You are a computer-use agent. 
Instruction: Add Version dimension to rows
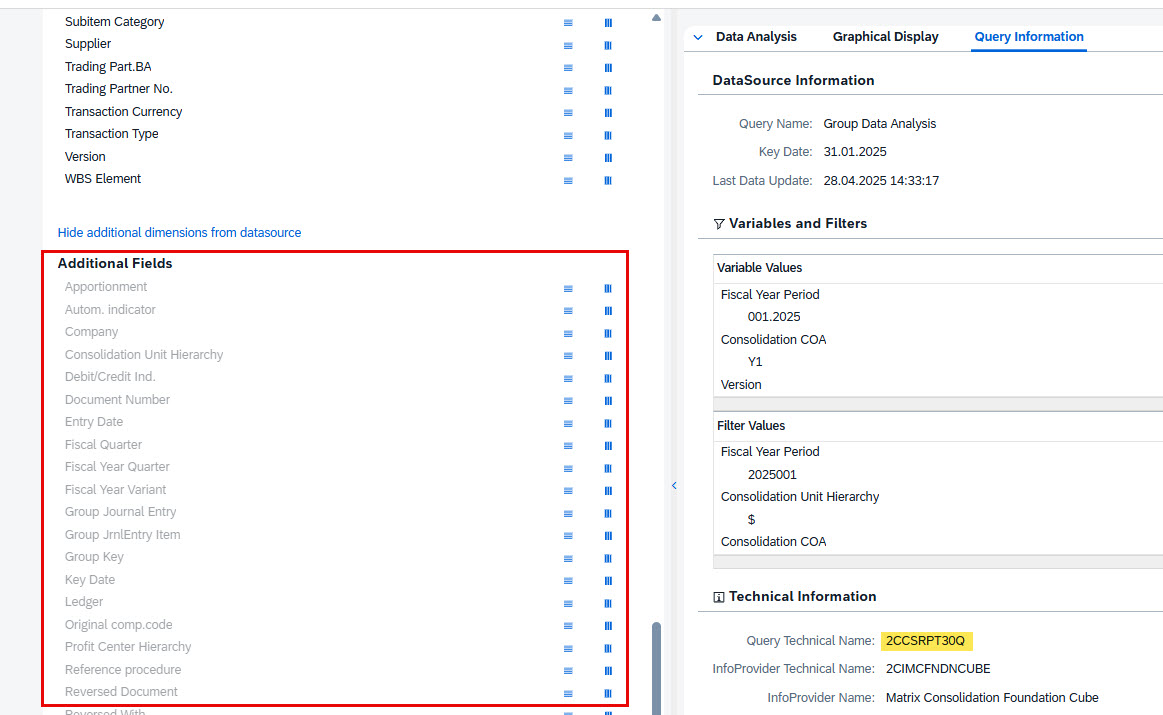click(x=568, y=158)
